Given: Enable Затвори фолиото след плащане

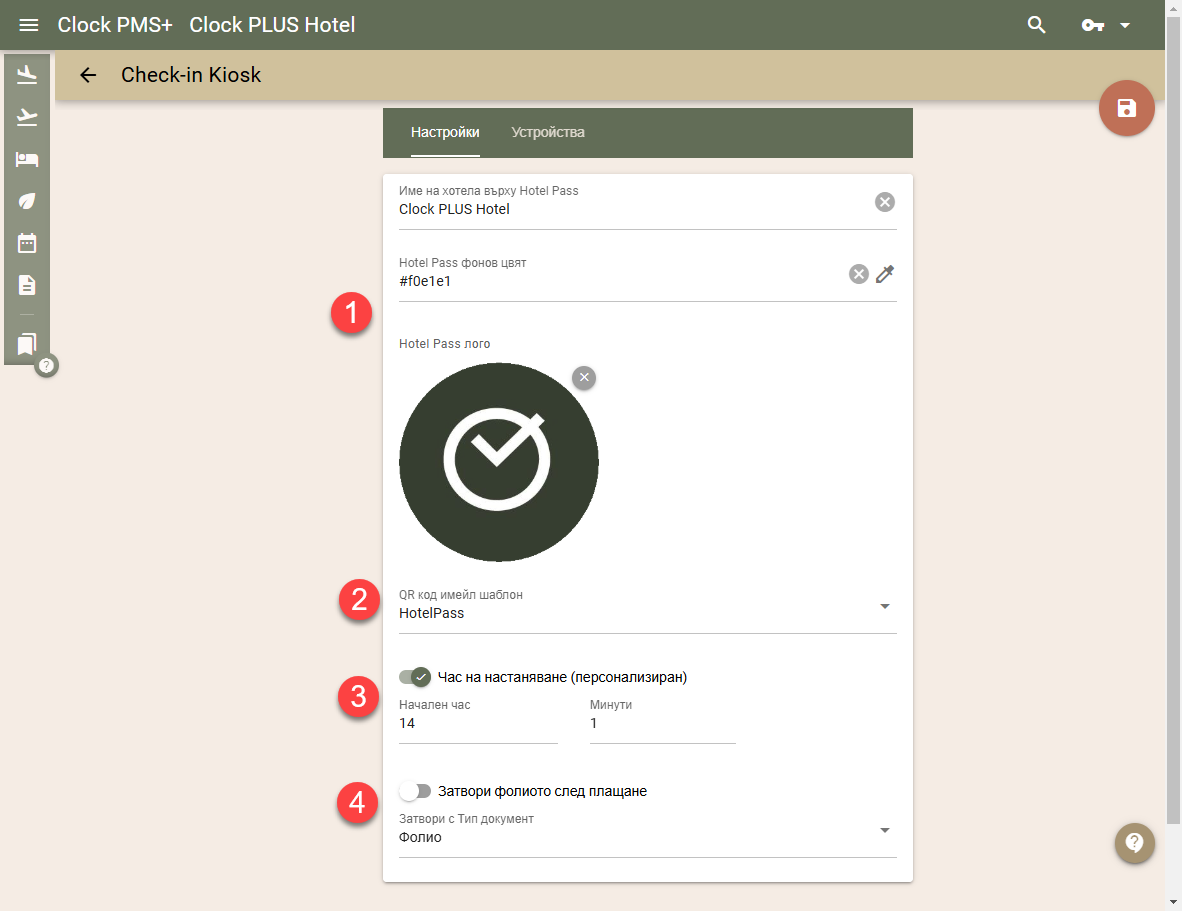Looking at the screenshot, I should tap(415, 791).
